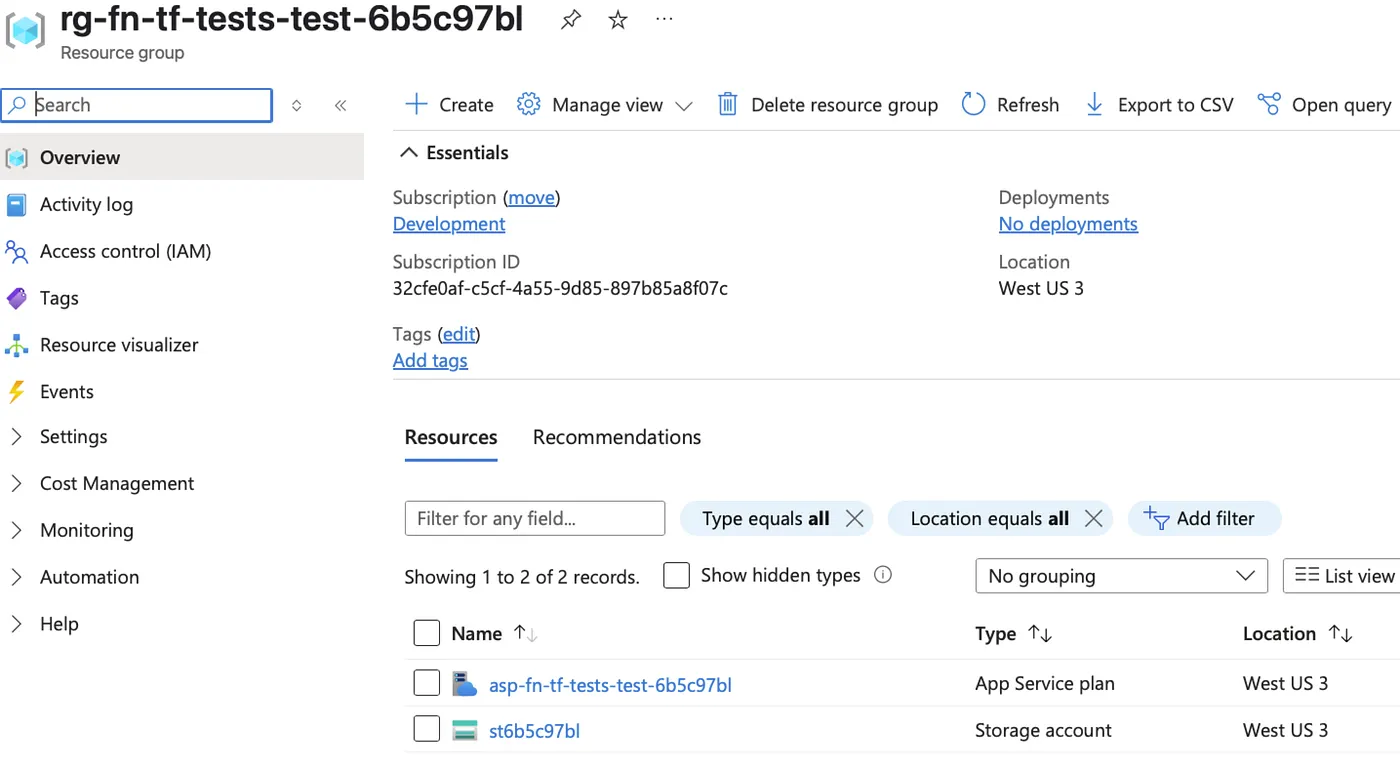This screenshot has height=776, width=1400.
Task: Click the Add filter button
Action: click(x=1204, y=518)
